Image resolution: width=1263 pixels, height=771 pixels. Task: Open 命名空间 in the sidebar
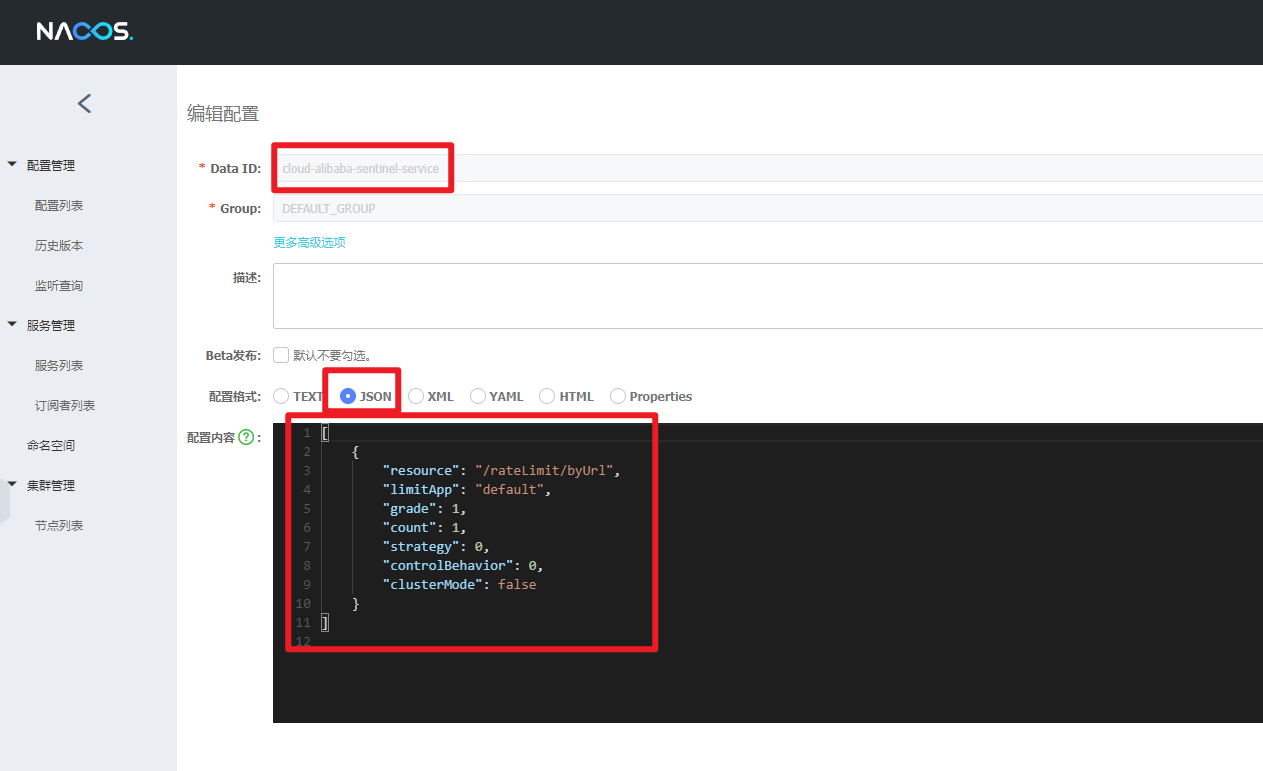51,445
